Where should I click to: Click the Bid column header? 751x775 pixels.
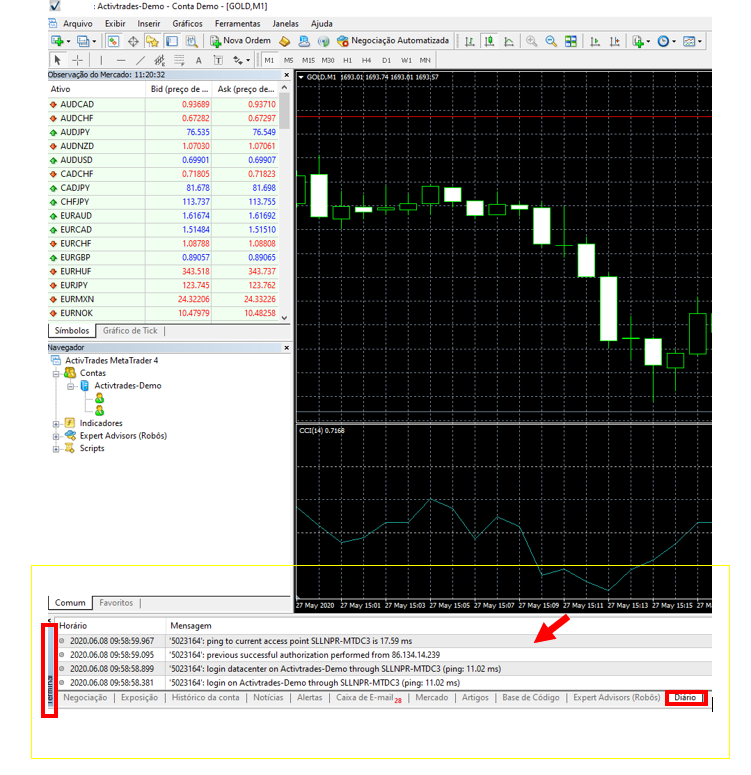tap(179, 89)
